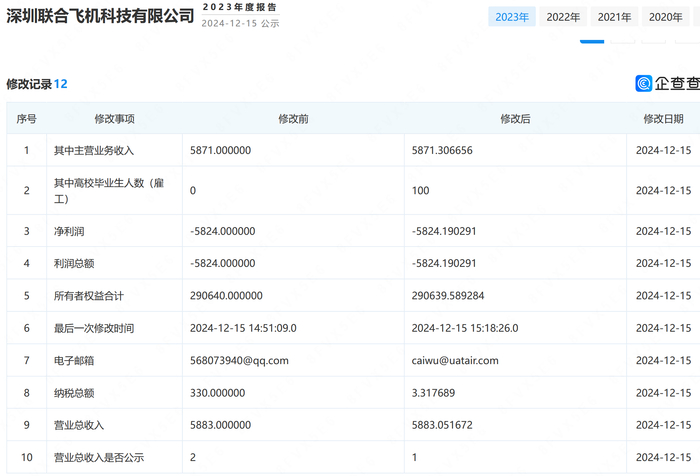Select the timestamp 2024-12-15 14:51:09.0
This screenshot has height=476, width=700.
(x=243, y=328)
